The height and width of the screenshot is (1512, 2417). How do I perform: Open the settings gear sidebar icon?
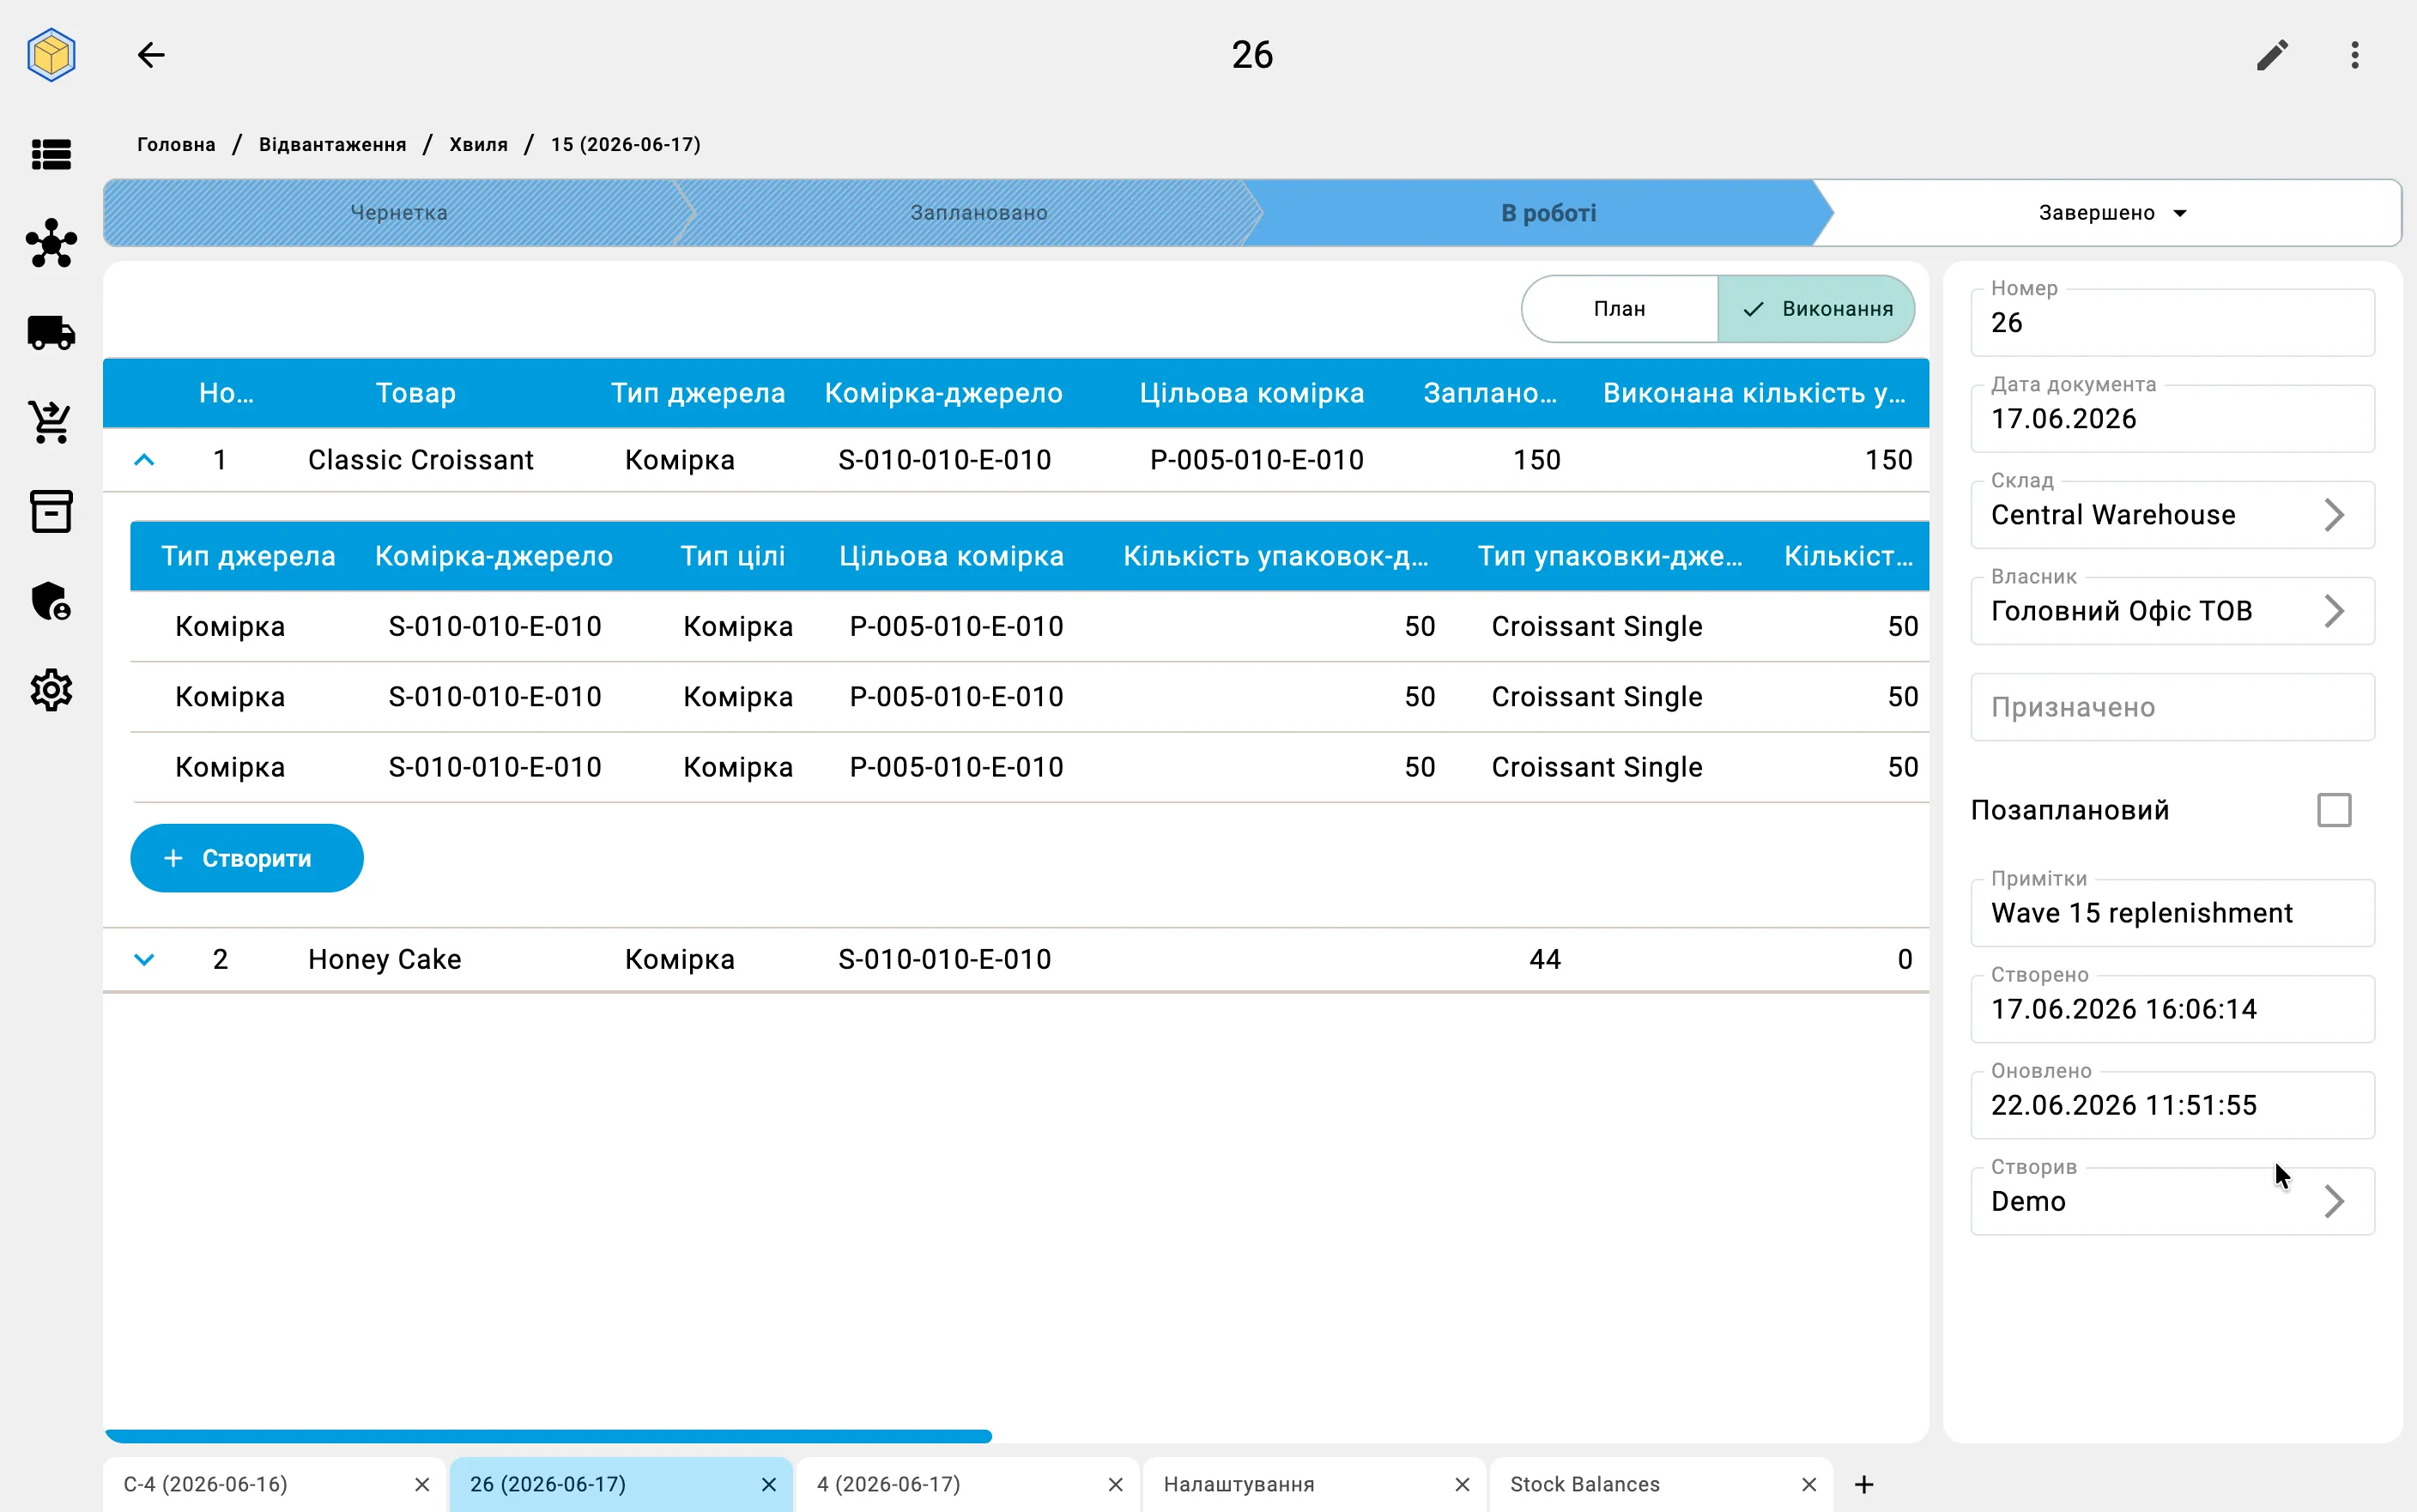point(51,690)
